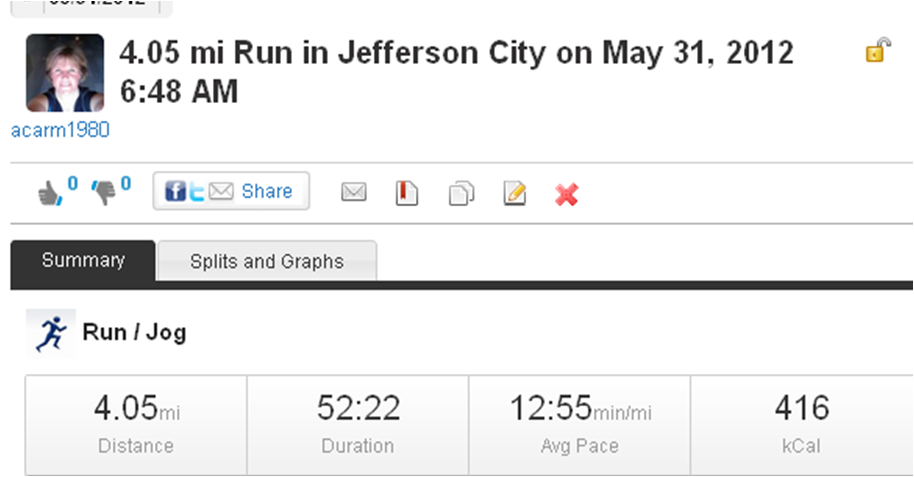914x477 pixels.
Task: Click the Run / Jog runner icon
Action: (50, 333)
